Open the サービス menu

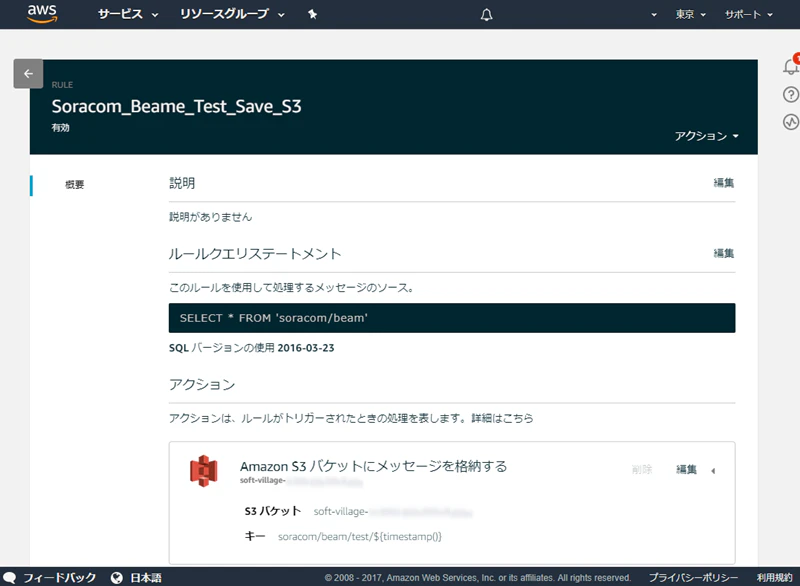coord(128,14)
